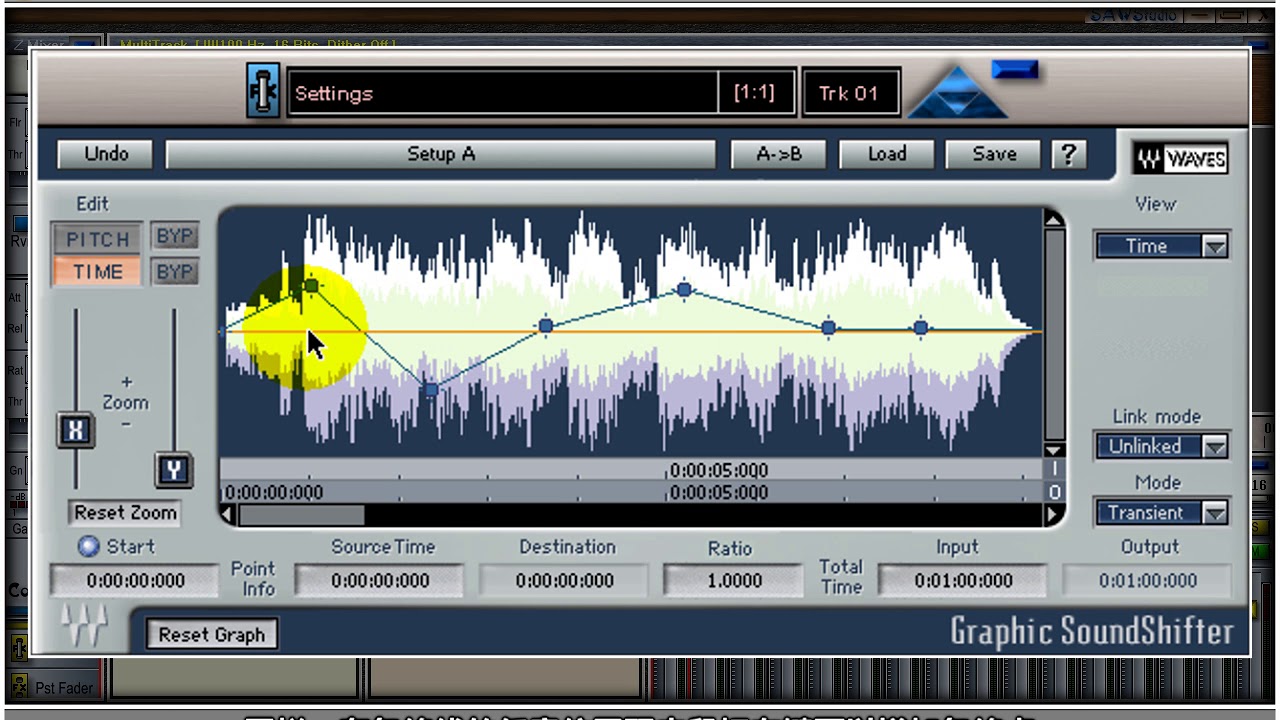Click the [1:1] indicator box
The height and width of the screenshot is (720, 1280).
(755, 93)
